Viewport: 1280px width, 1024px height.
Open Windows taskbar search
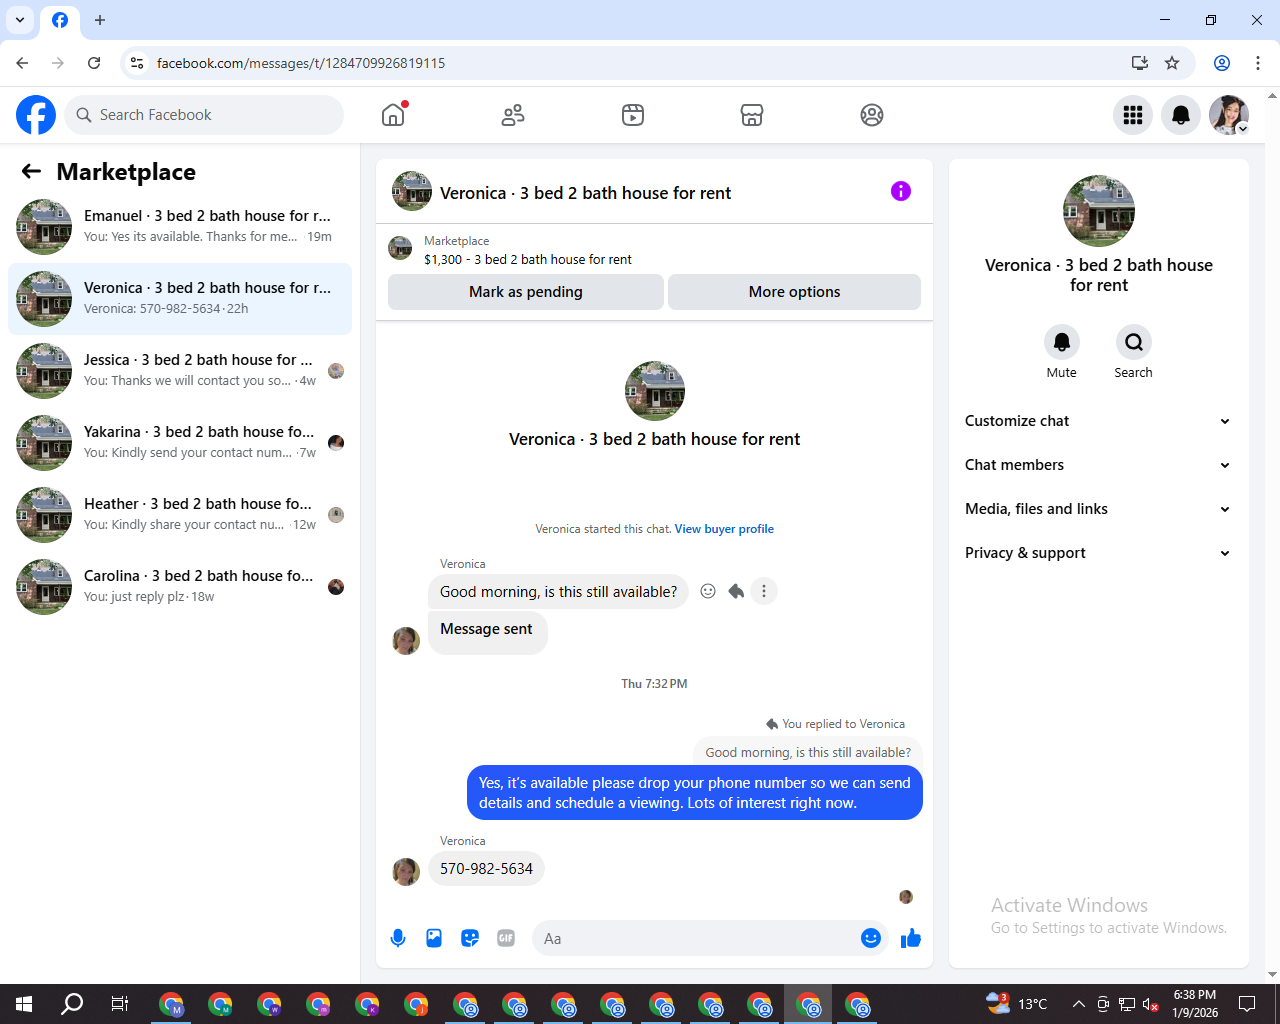point(72,1004)
